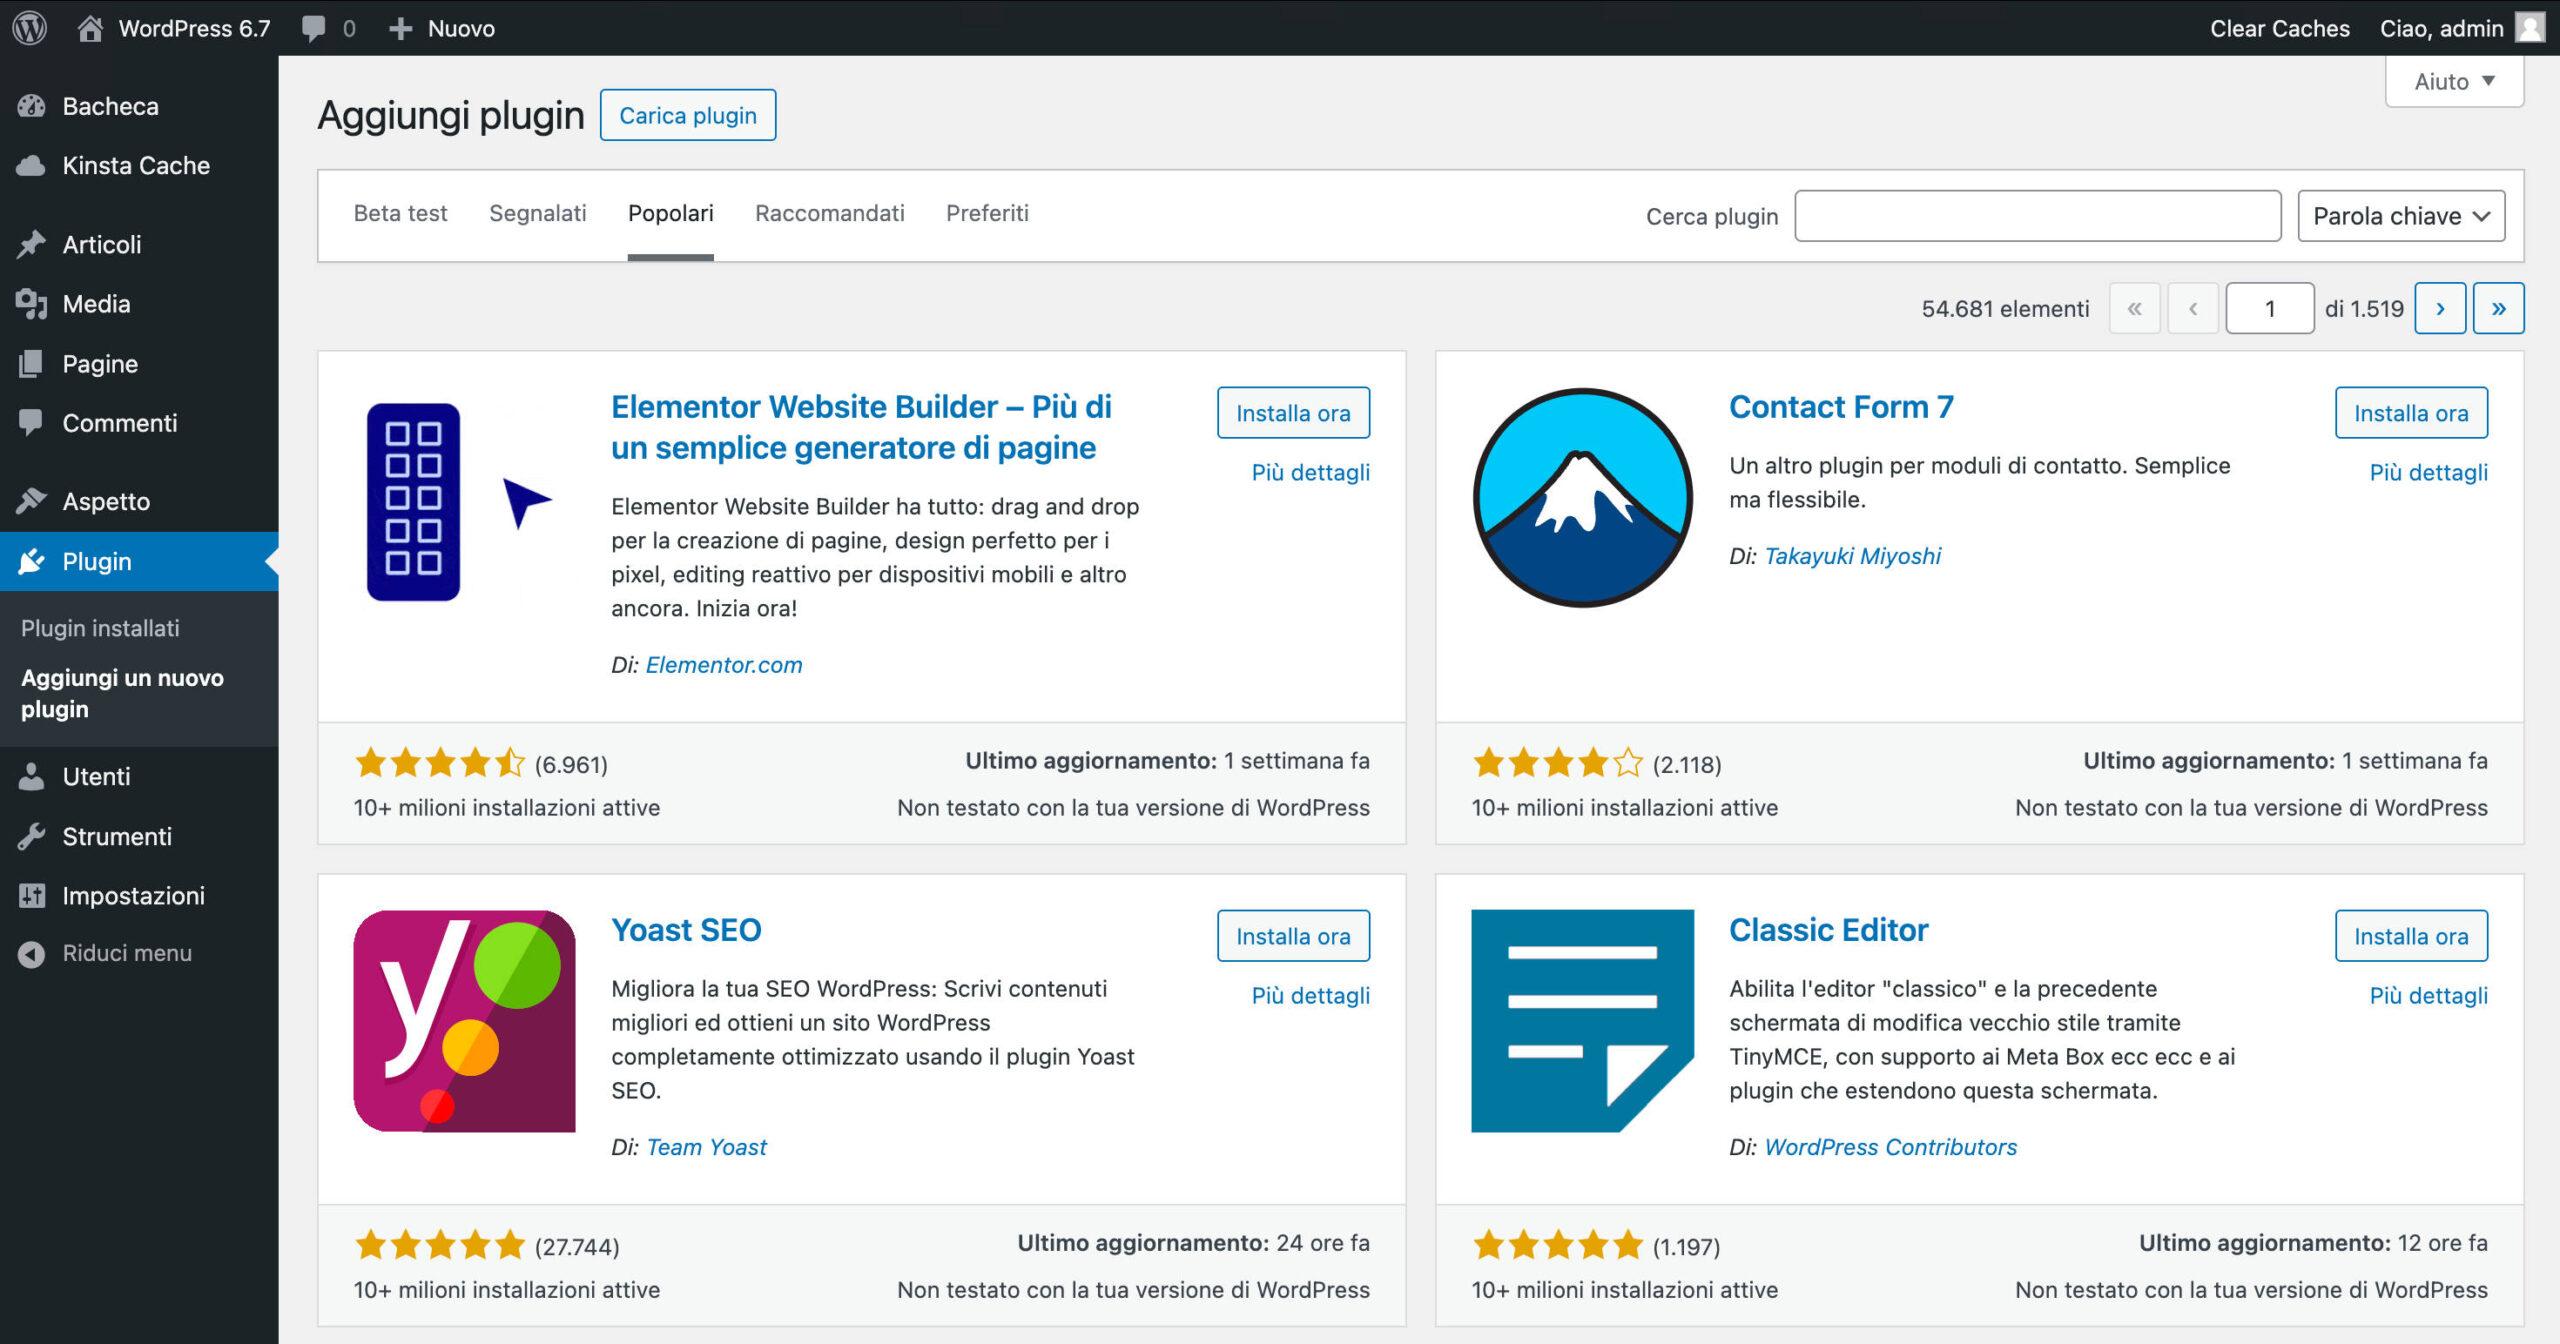Go to next page of plugins

[x=2440, y=308]
